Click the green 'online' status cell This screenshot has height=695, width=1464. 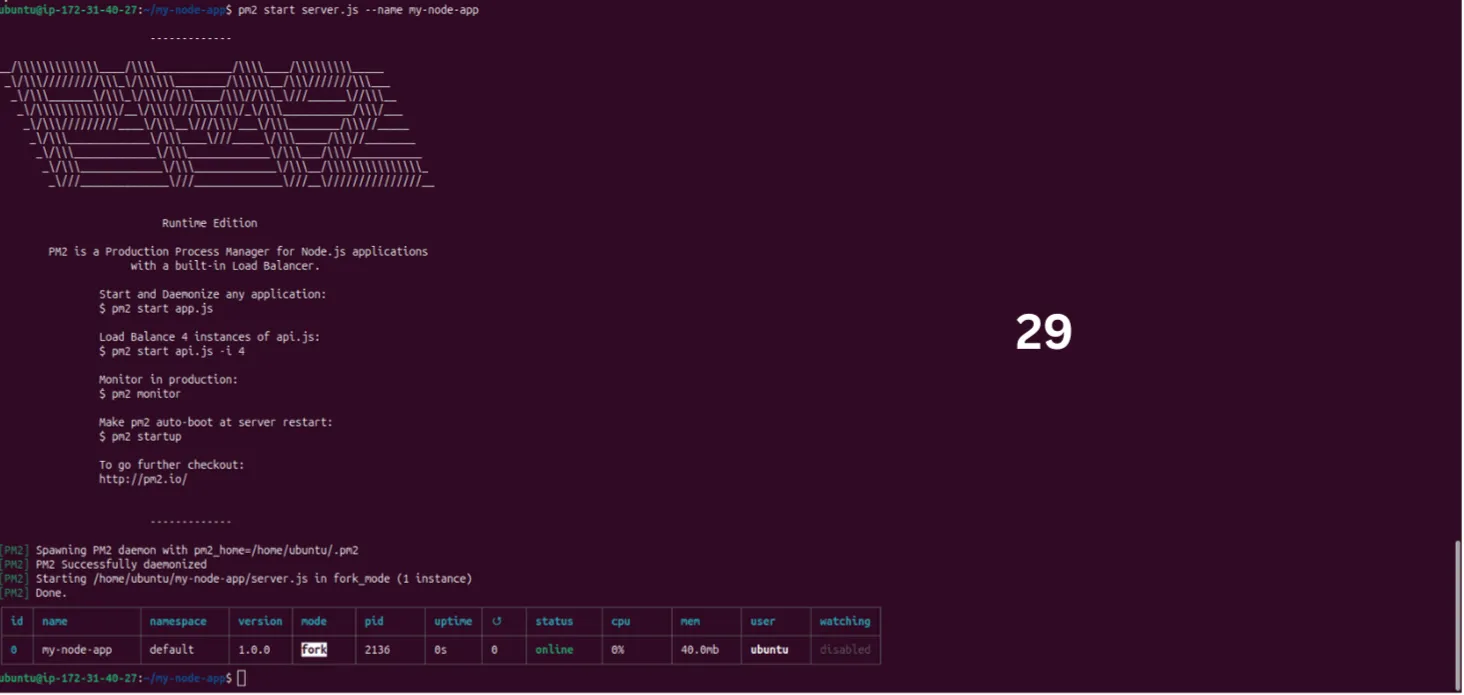click(x=554, y=650)
